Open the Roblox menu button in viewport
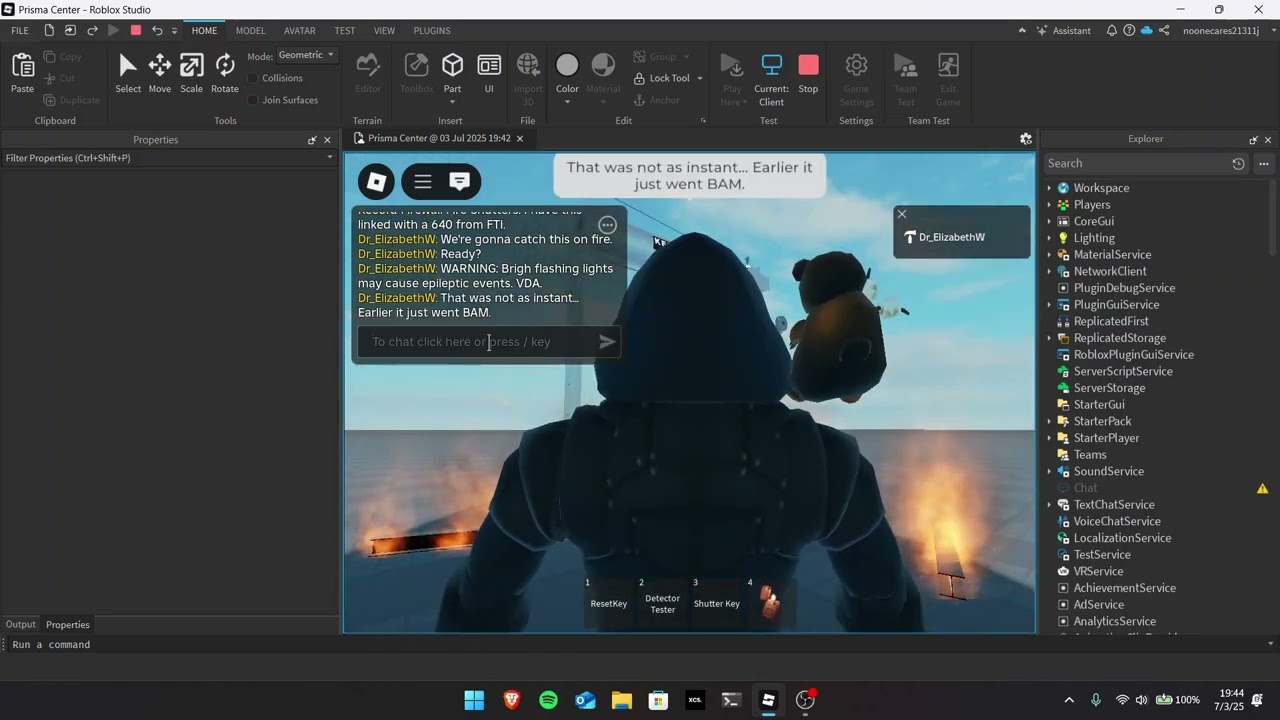1280x720 pixels. [377, 181]
